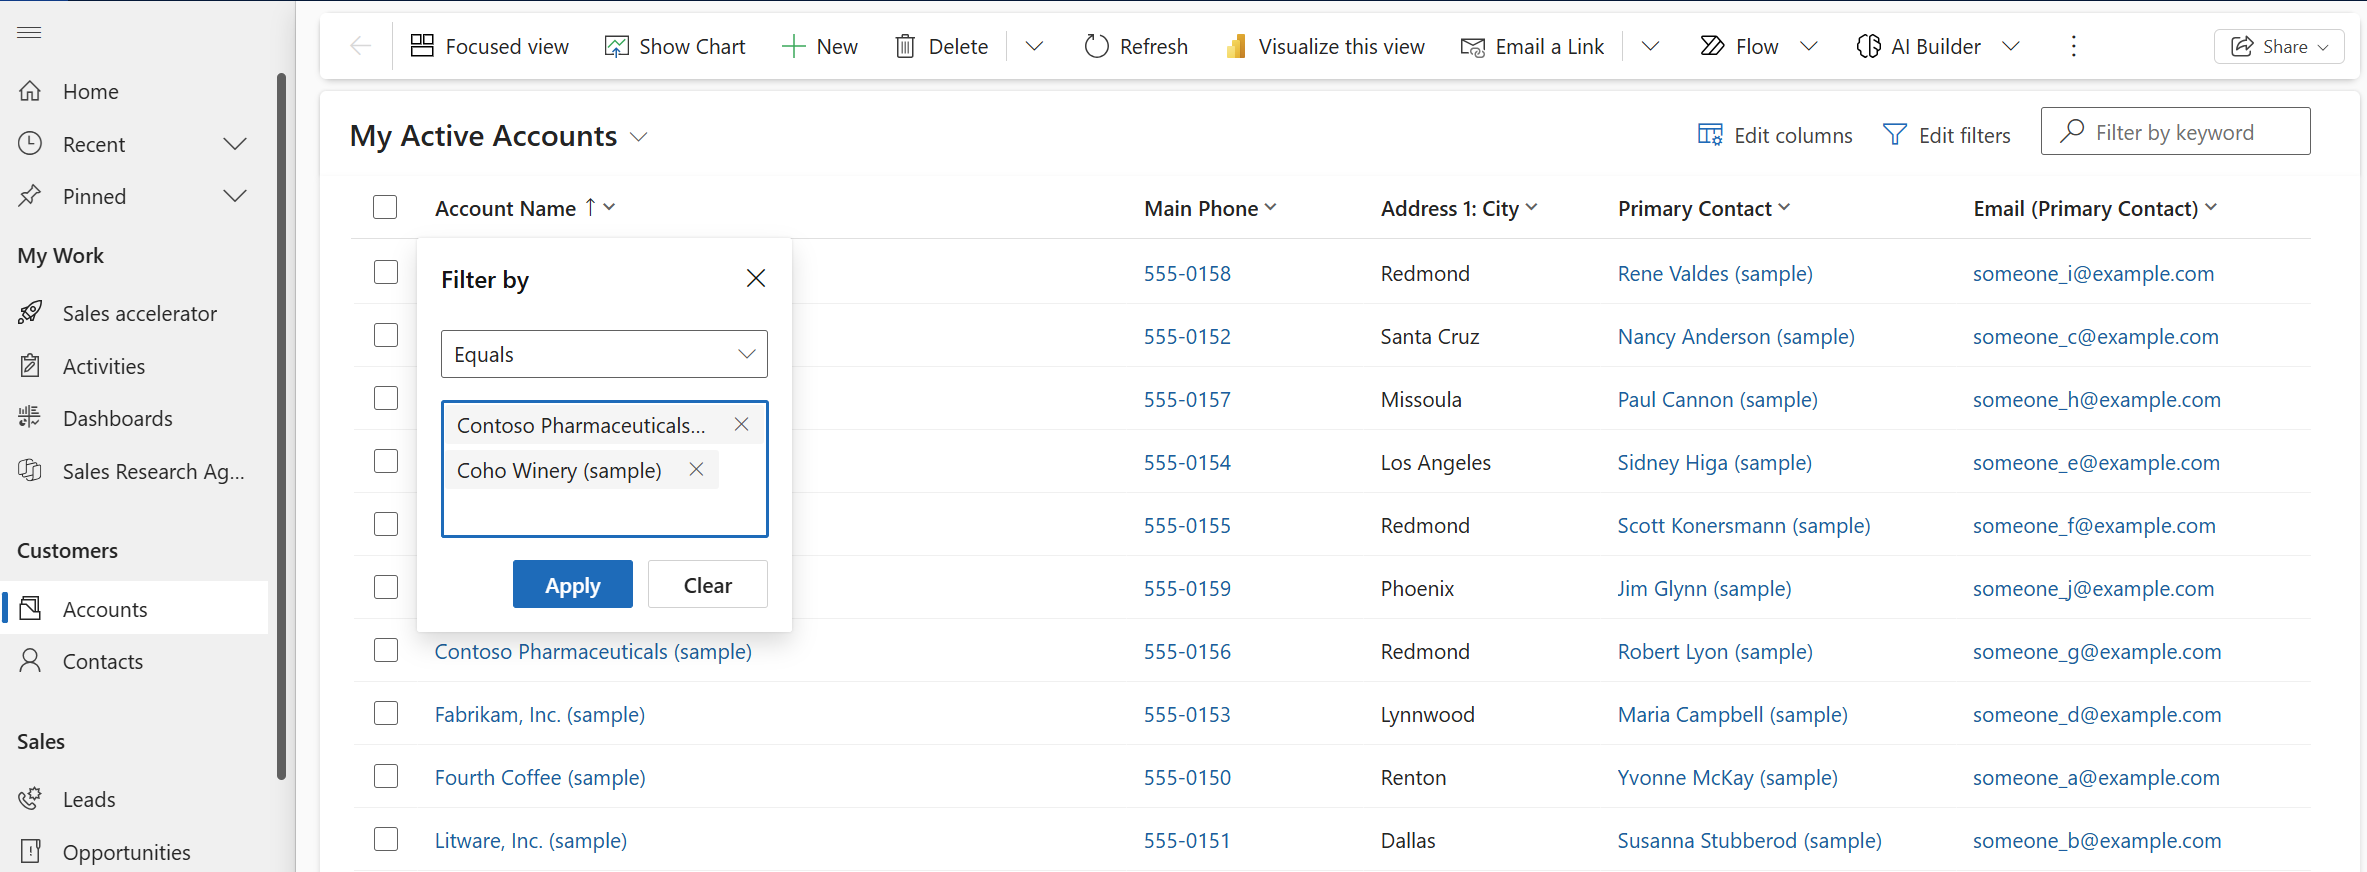The image size is (2367, 872).
Task: Expand the Pinned section chevron
Action: (x=235, y=196)
